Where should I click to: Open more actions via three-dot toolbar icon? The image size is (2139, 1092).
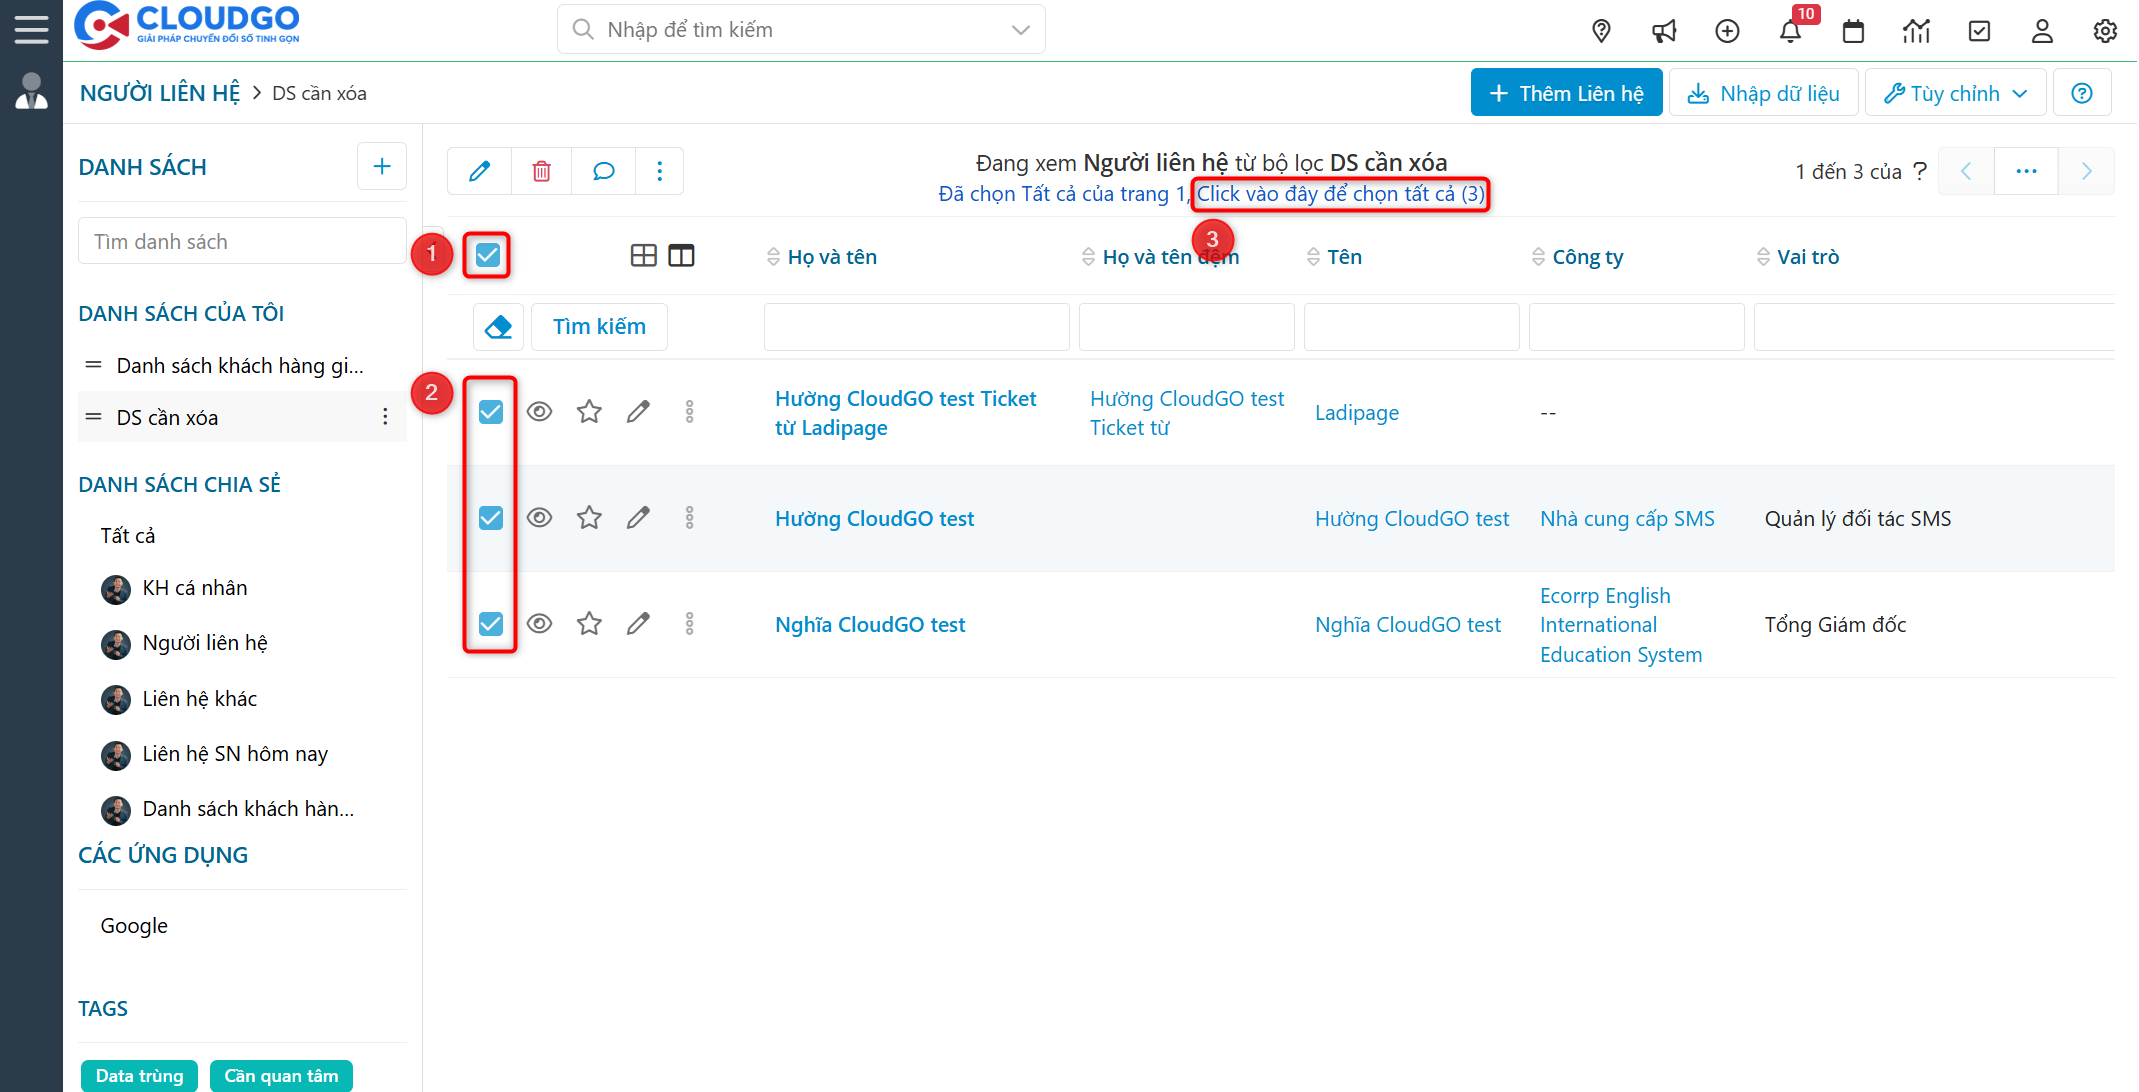pyautogui.click(x=660, y=171)
